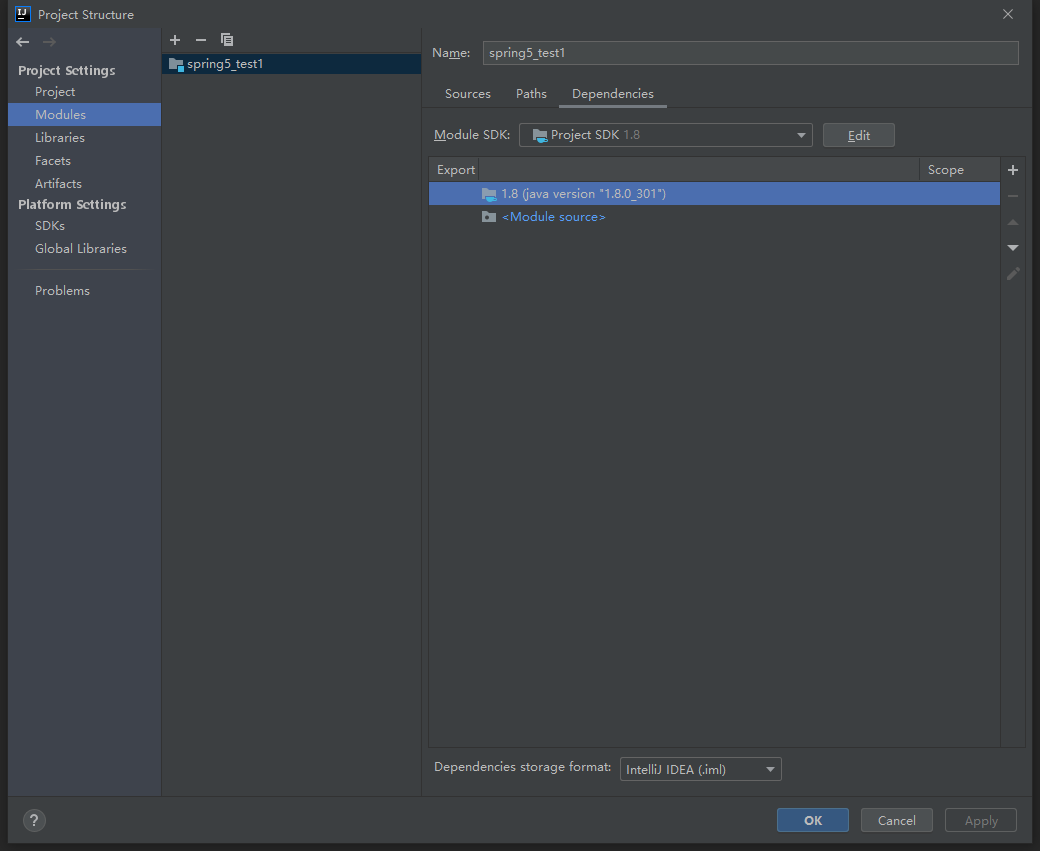Switch to the Sources tab

(468, 94)
